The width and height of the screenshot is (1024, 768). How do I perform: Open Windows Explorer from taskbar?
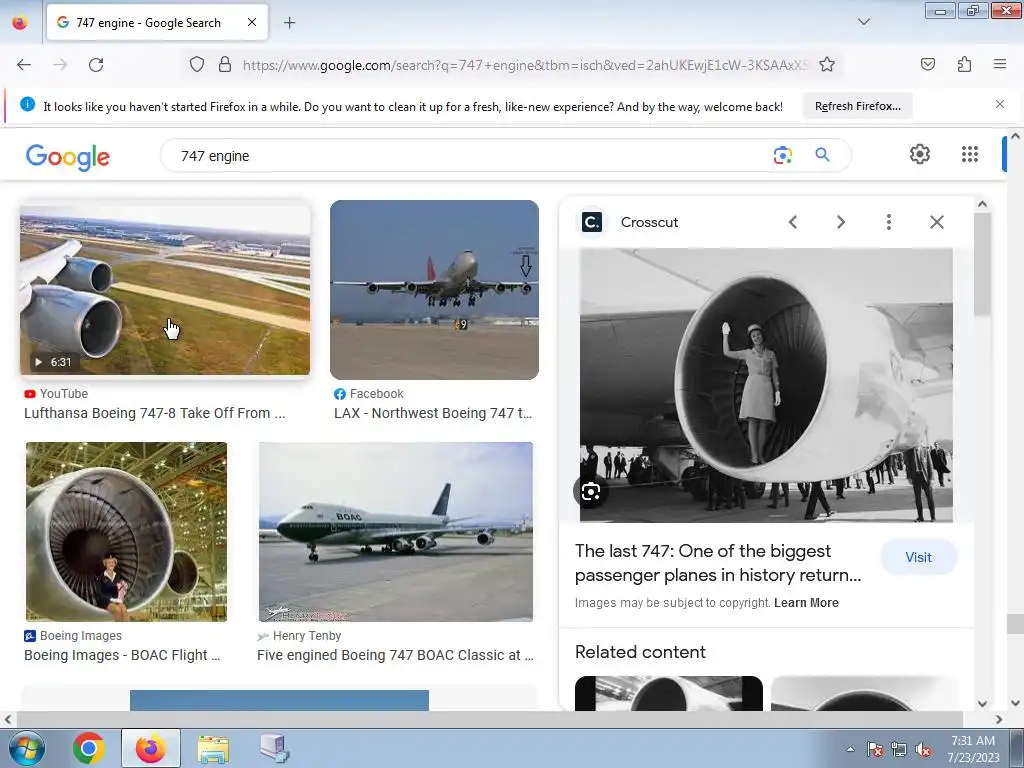tap(213, 749)
